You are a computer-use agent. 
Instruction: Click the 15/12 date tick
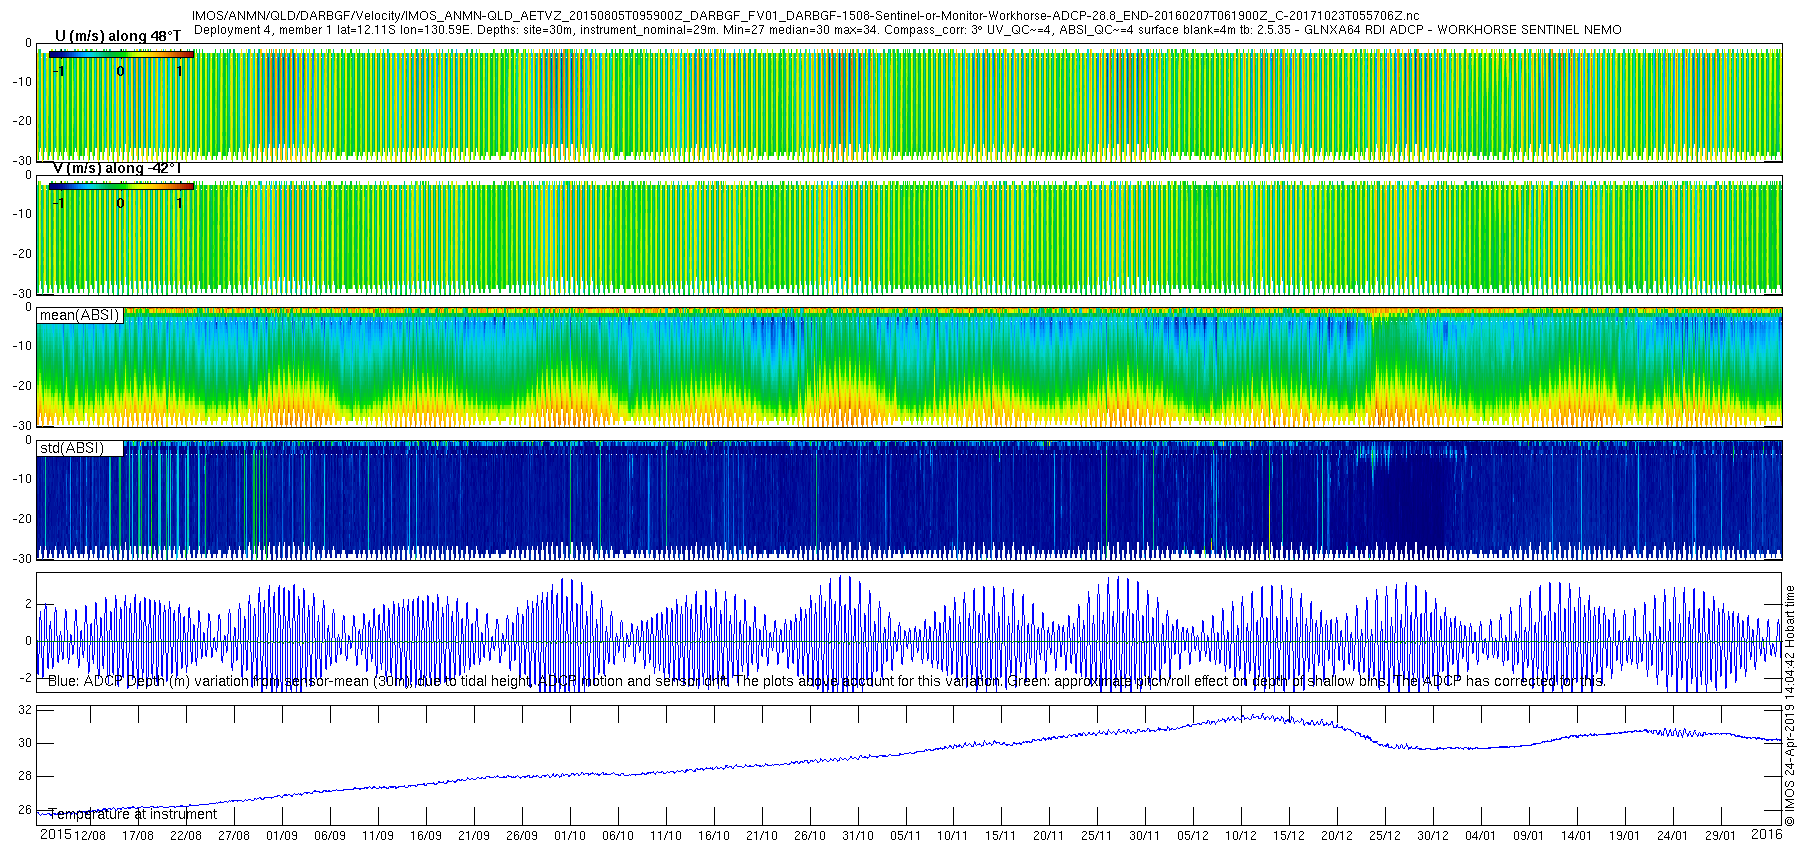pos(1289,835)
